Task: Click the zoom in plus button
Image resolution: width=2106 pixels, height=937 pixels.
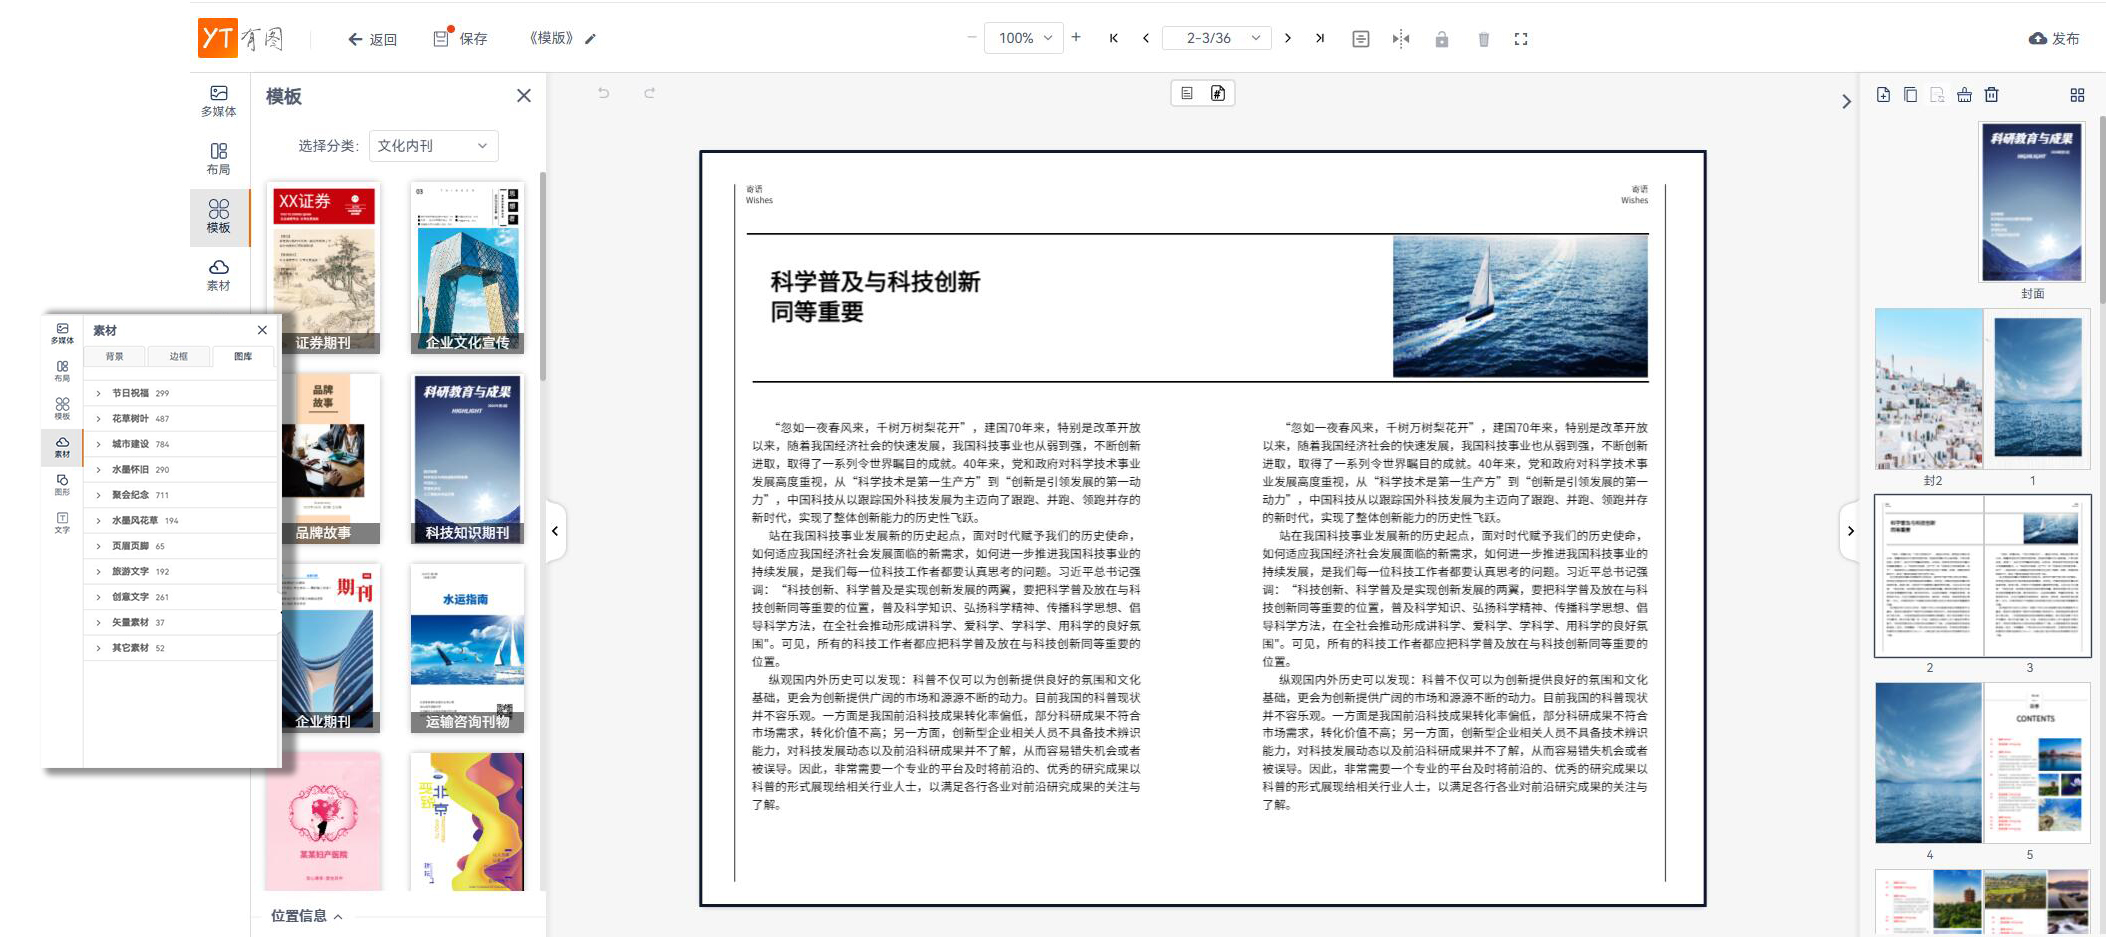Action: [1076, 38]
